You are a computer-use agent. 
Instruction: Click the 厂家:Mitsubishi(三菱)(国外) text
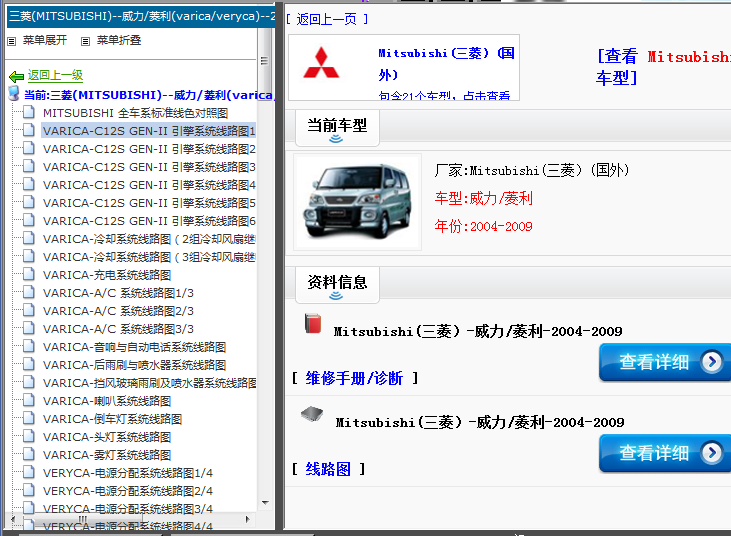click(531, 171)
